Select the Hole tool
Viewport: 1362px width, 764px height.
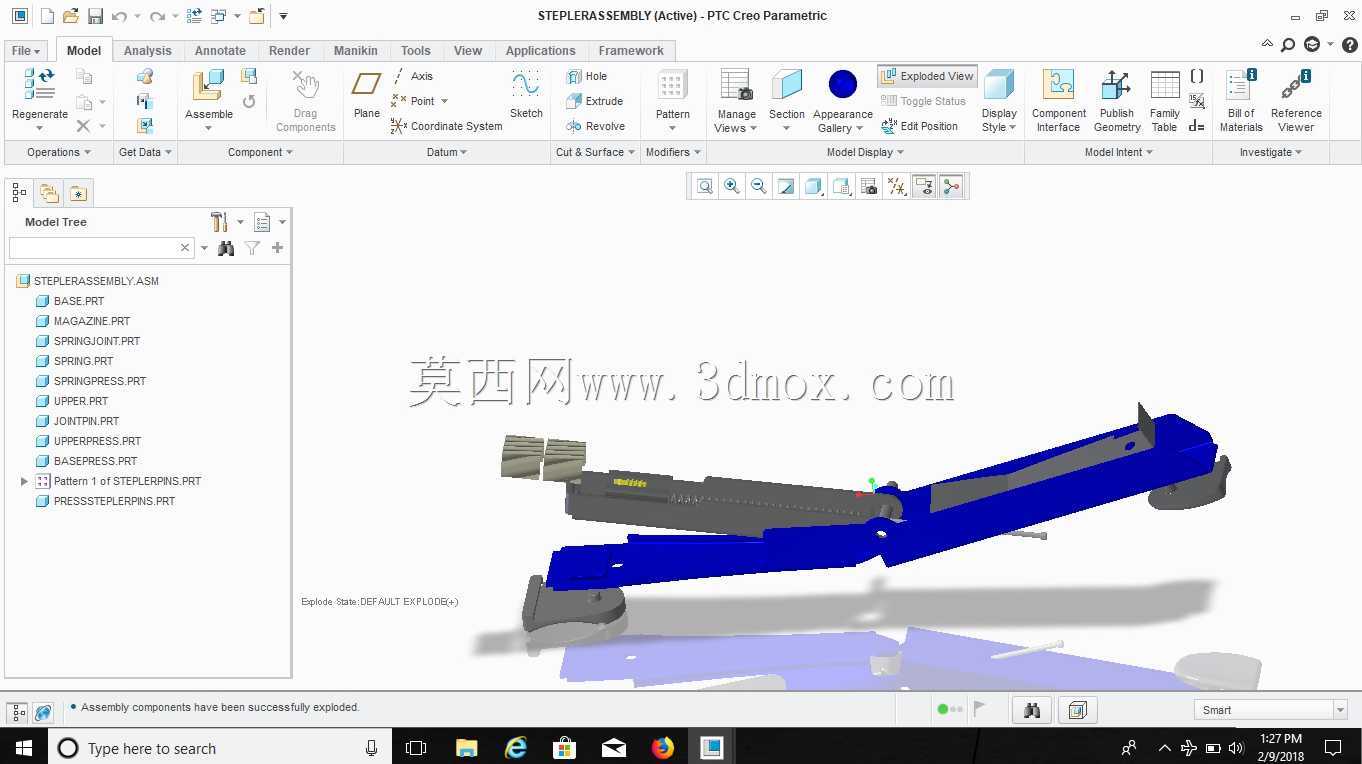pos(587,76)
